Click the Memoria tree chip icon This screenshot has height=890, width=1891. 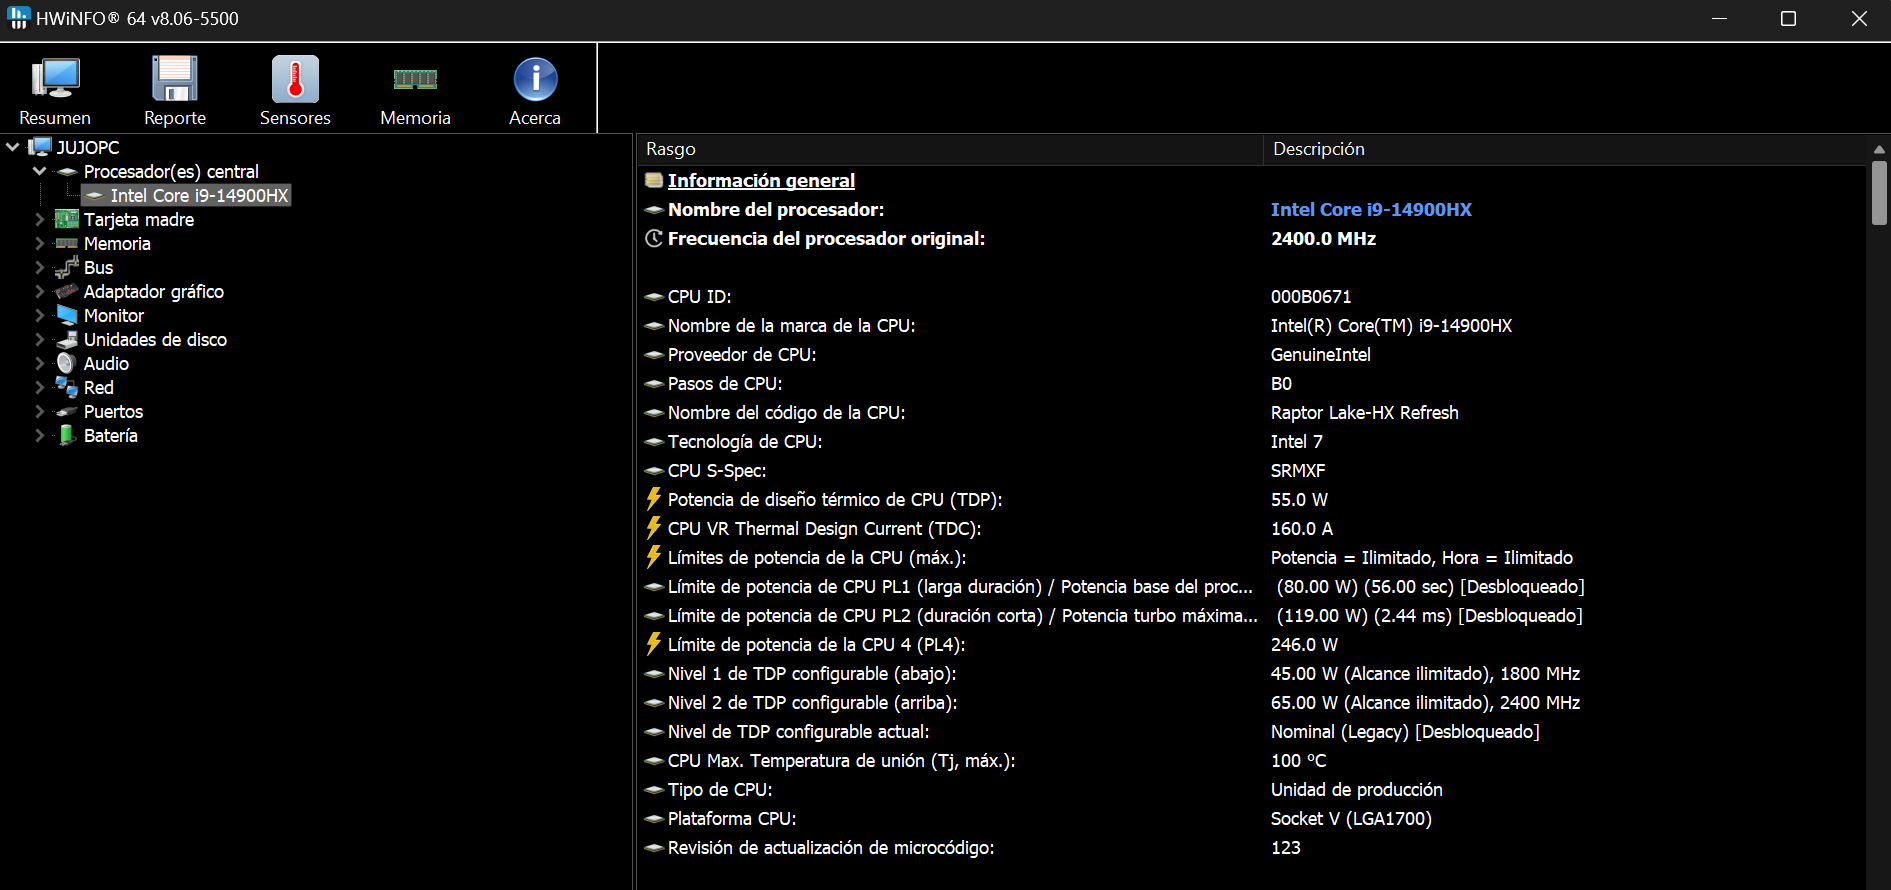pyautogui.click(x=67, y=243)
